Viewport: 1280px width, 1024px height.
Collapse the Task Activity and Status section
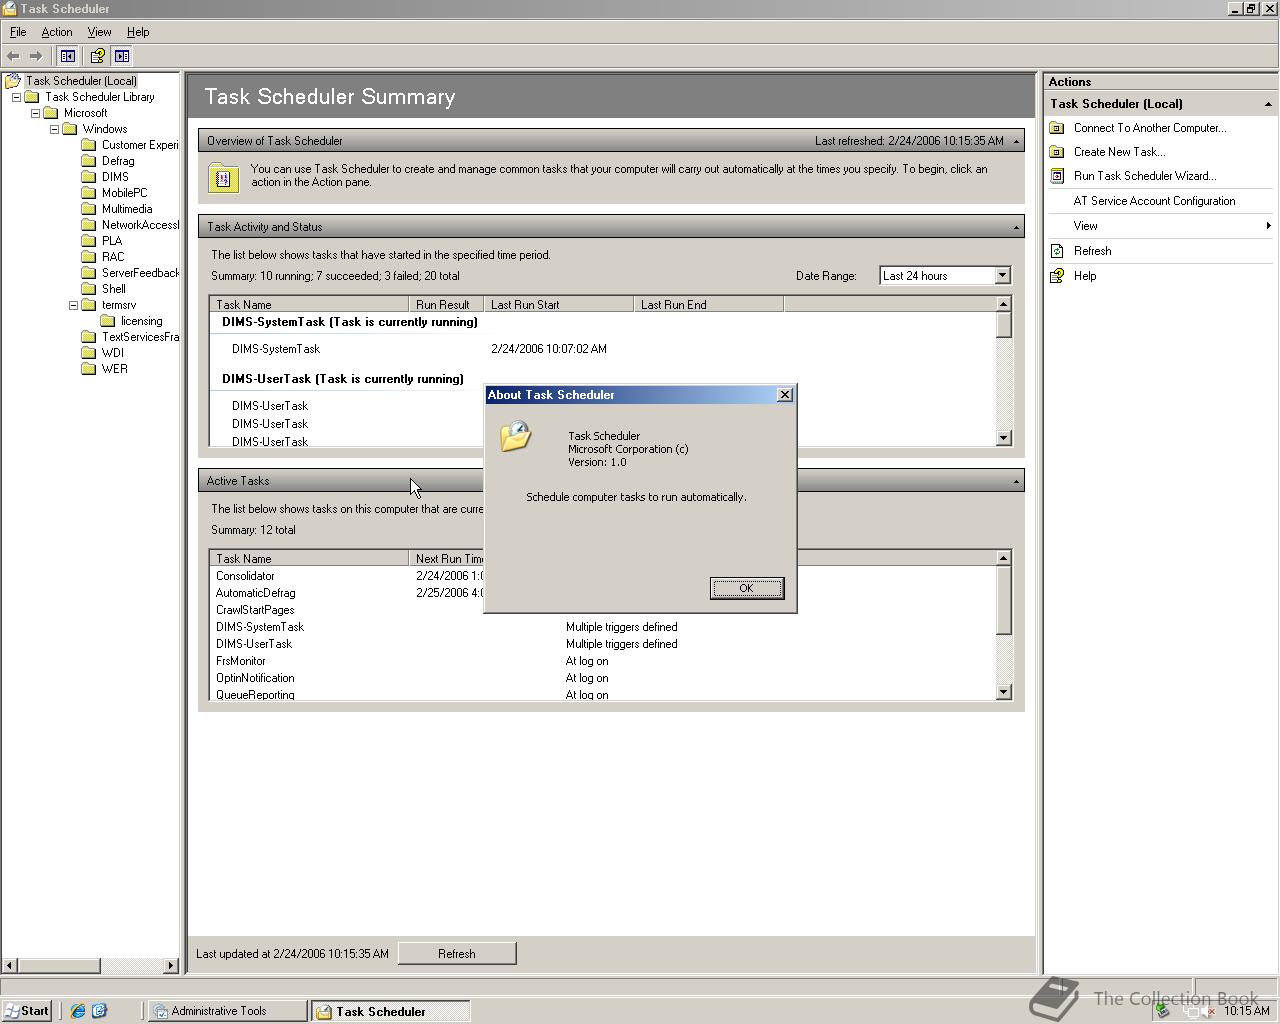1016,227
